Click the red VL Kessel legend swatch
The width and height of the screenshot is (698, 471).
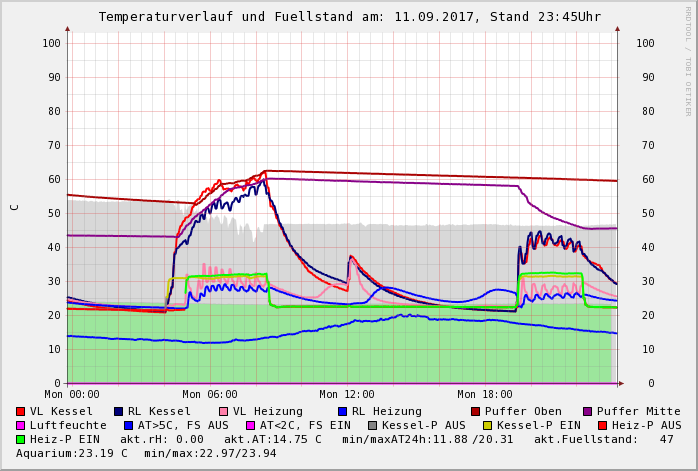21,411
